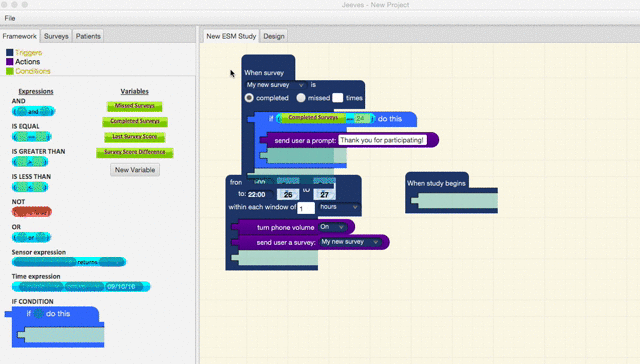Click the Completed Surveys variable inside the if block
Screen dimensions: 640x364
313,118
